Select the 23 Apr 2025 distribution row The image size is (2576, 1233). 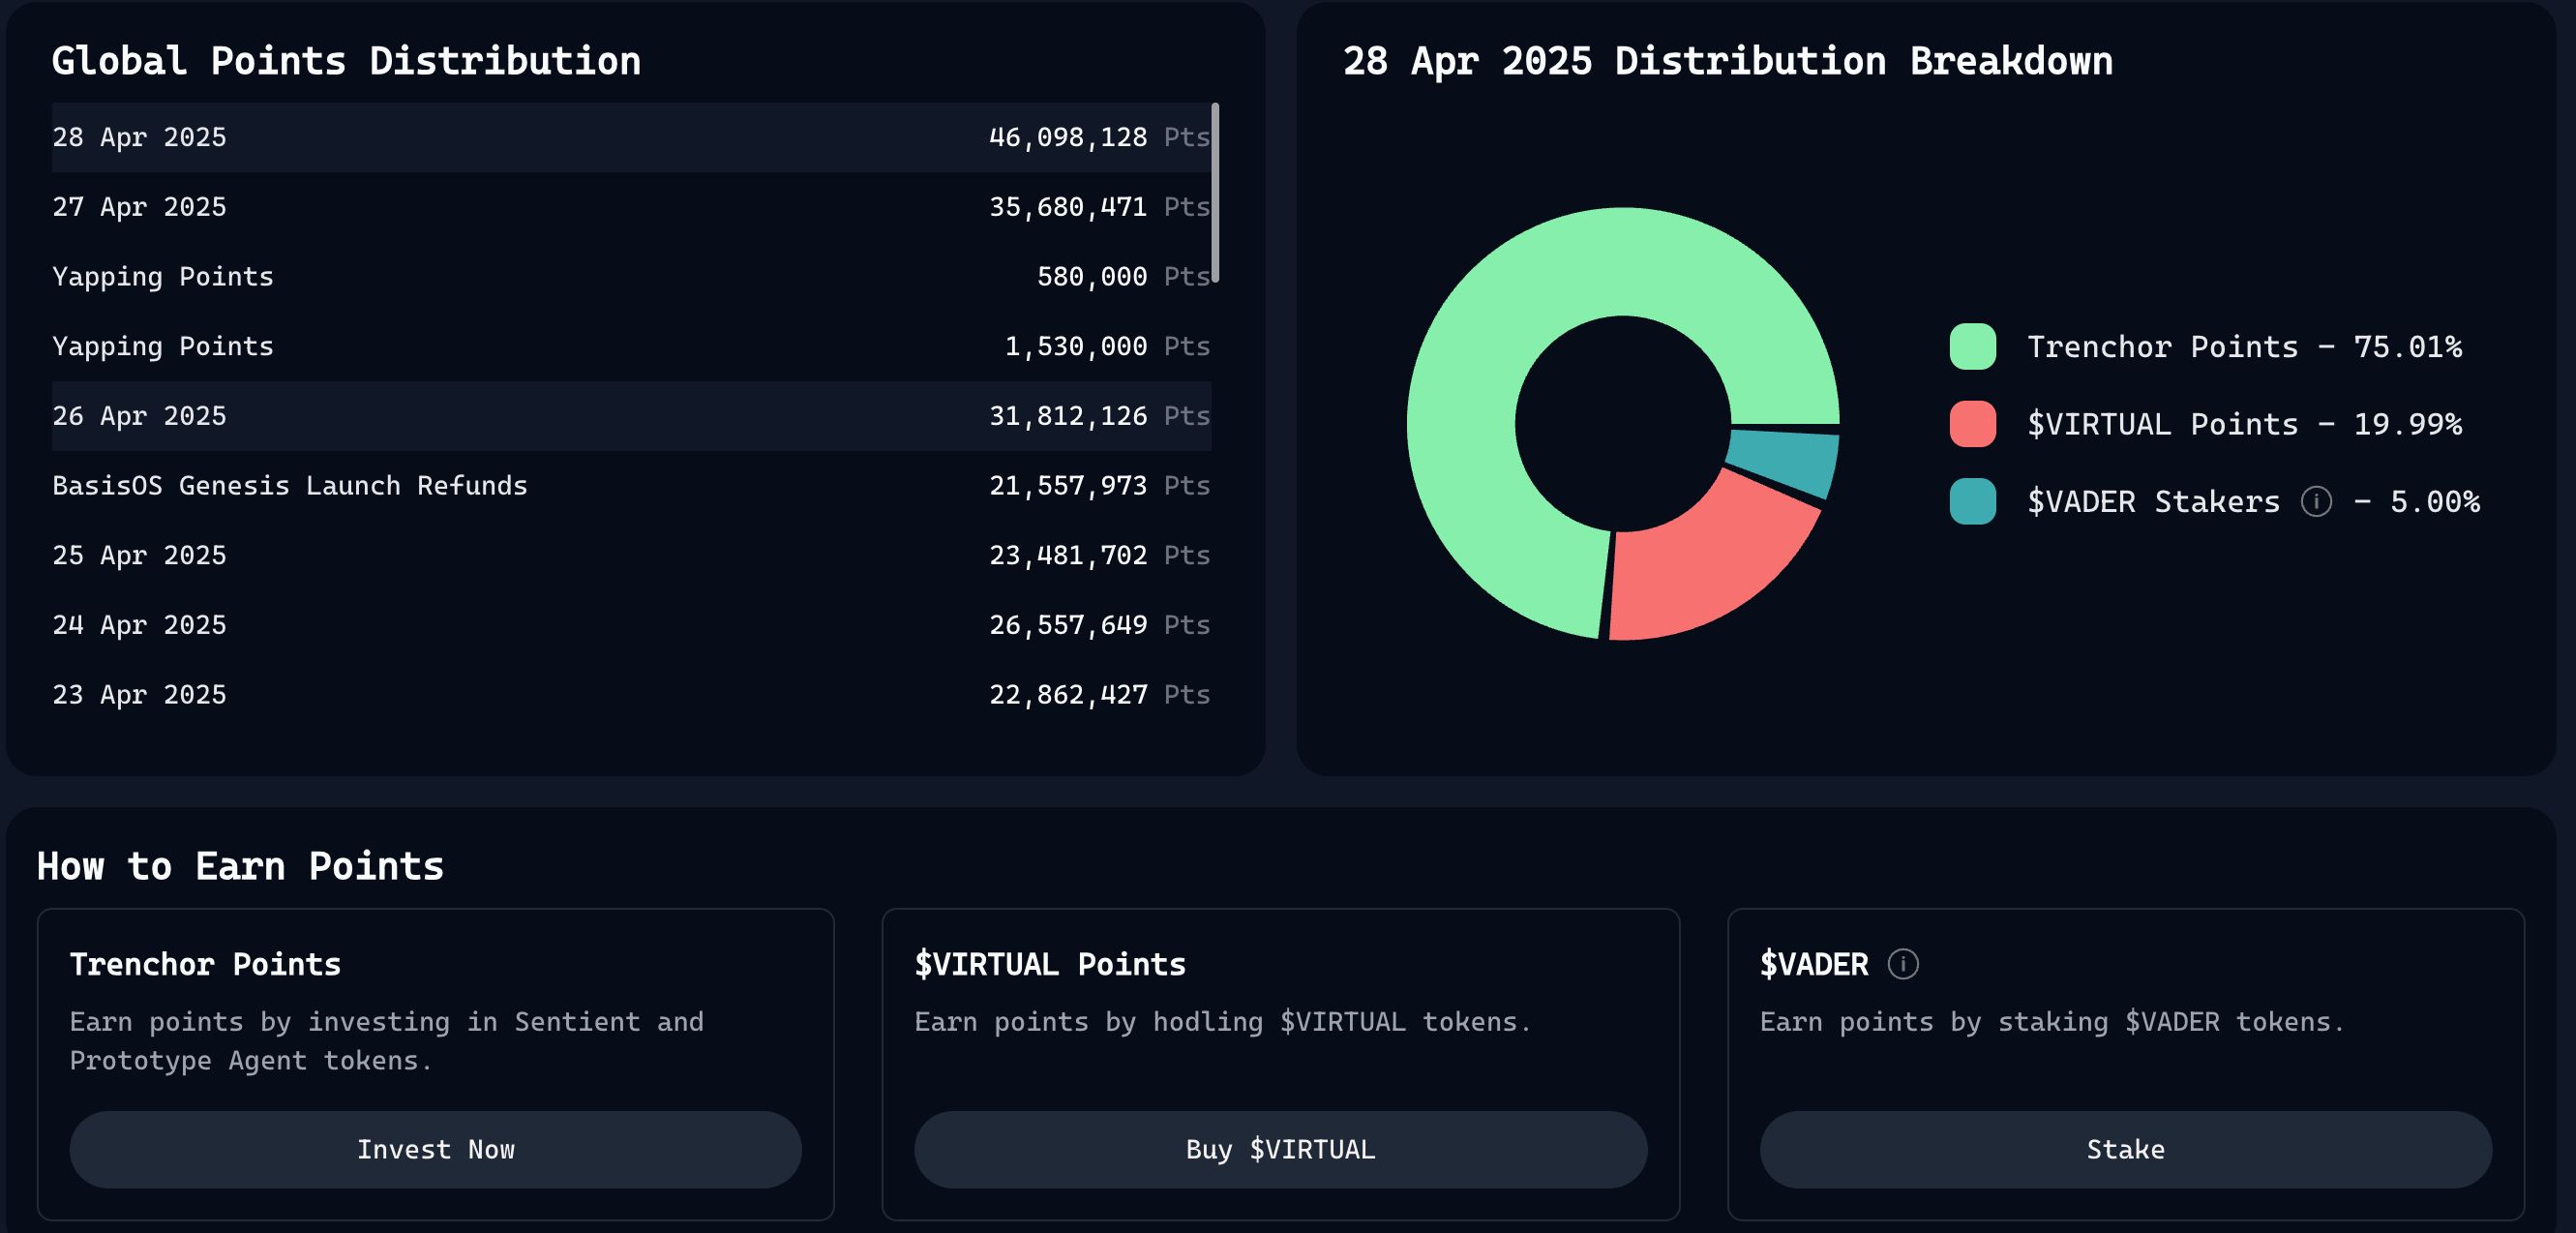click(630, 695)
